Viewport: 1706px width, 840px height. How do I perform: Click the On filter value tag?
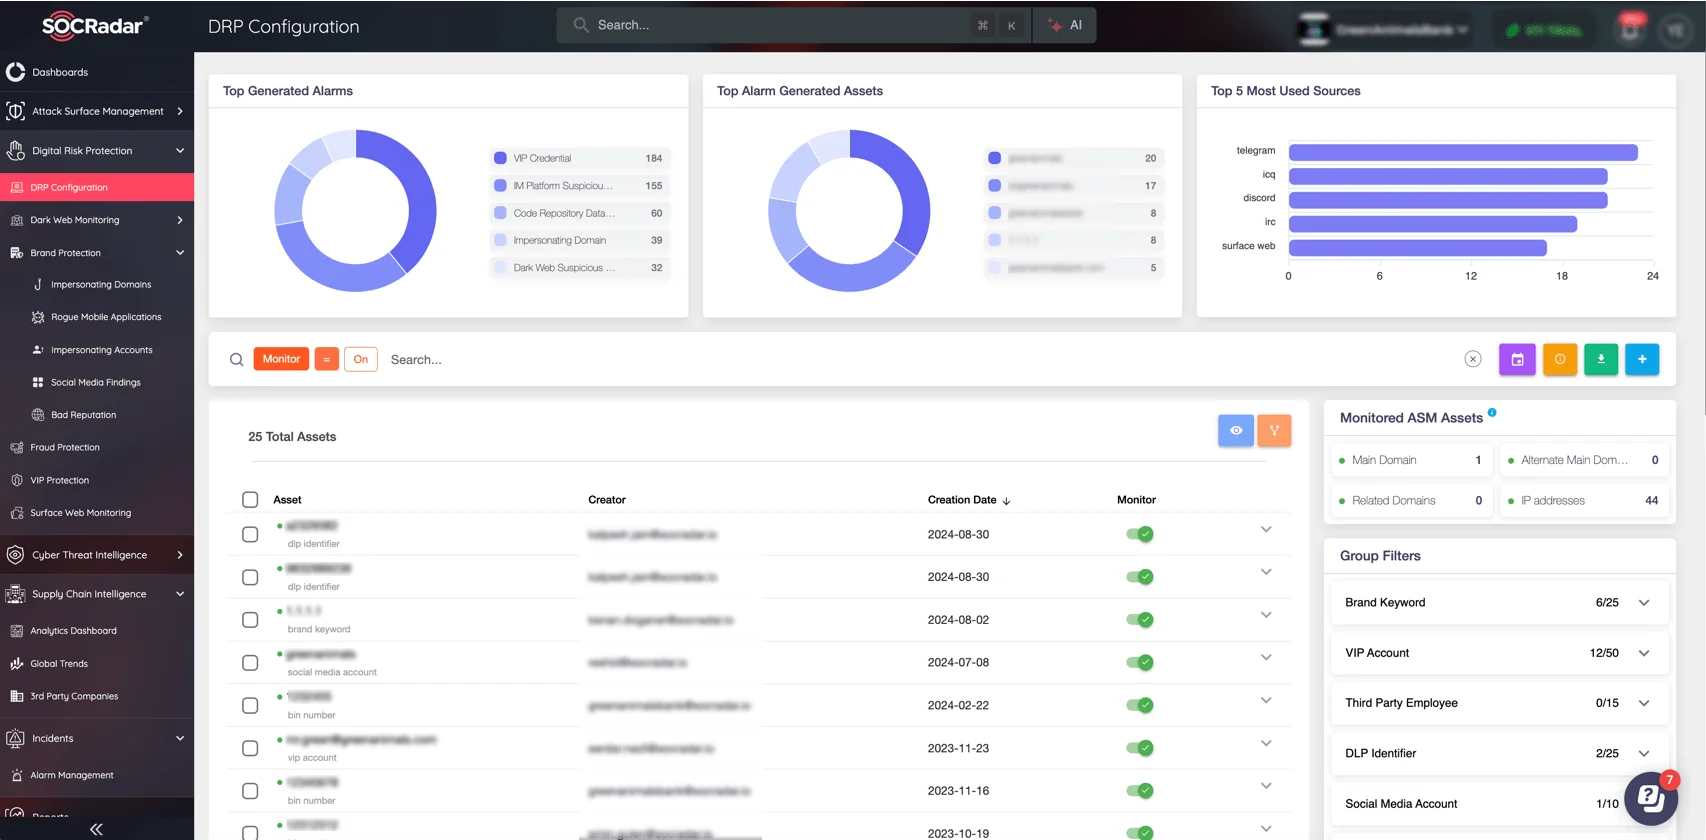coord(361,359)
